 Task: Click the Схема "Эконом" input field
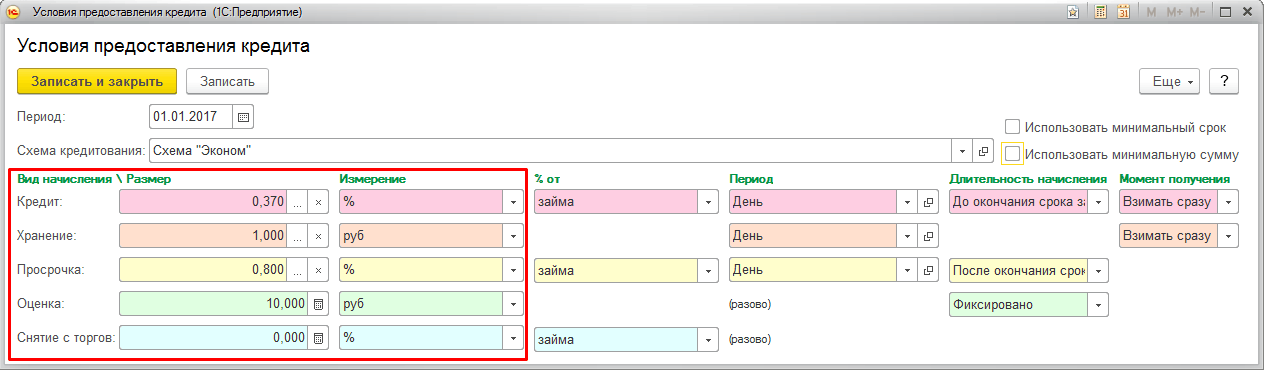(x=550, y=151)
